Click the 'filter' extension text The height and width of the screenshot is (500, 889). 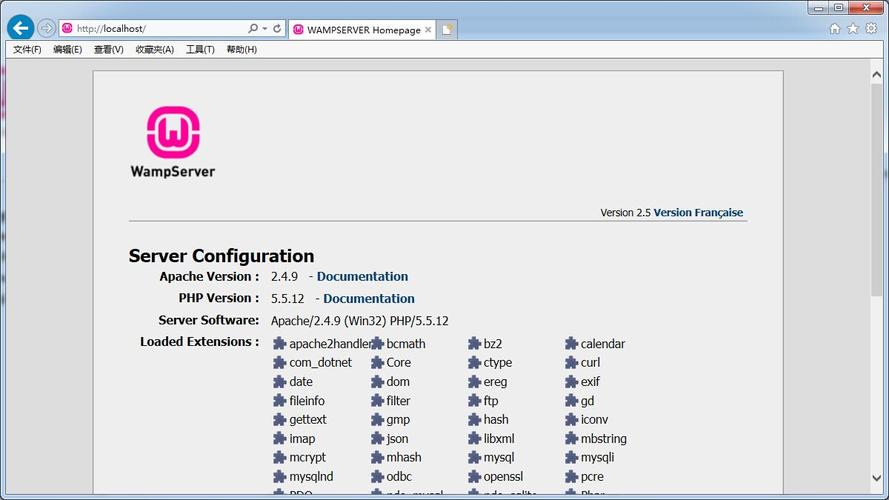[398, 401]
